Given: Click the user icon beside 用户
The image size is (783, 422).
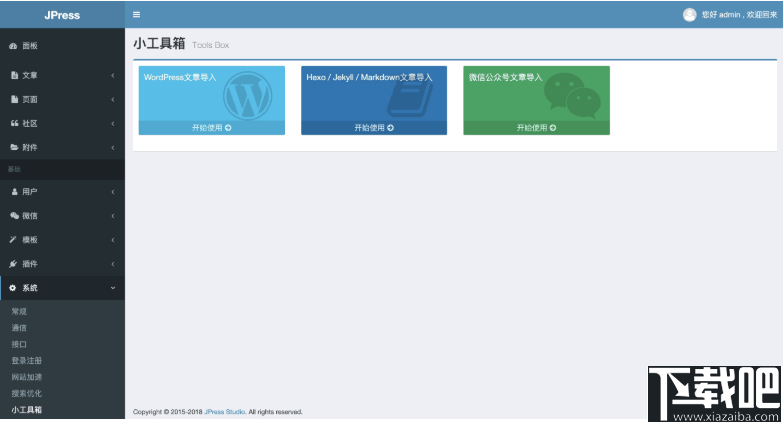Looking at the screenshot, I should (14, 192).
